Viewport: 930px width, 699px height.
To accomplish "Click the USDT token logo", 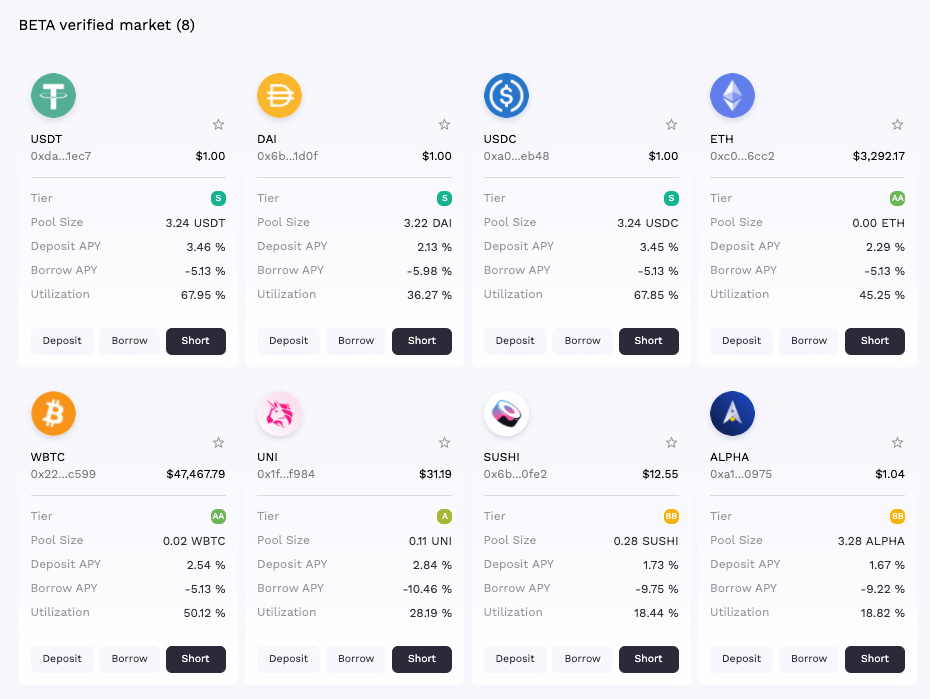I will (x=53, y=95).
